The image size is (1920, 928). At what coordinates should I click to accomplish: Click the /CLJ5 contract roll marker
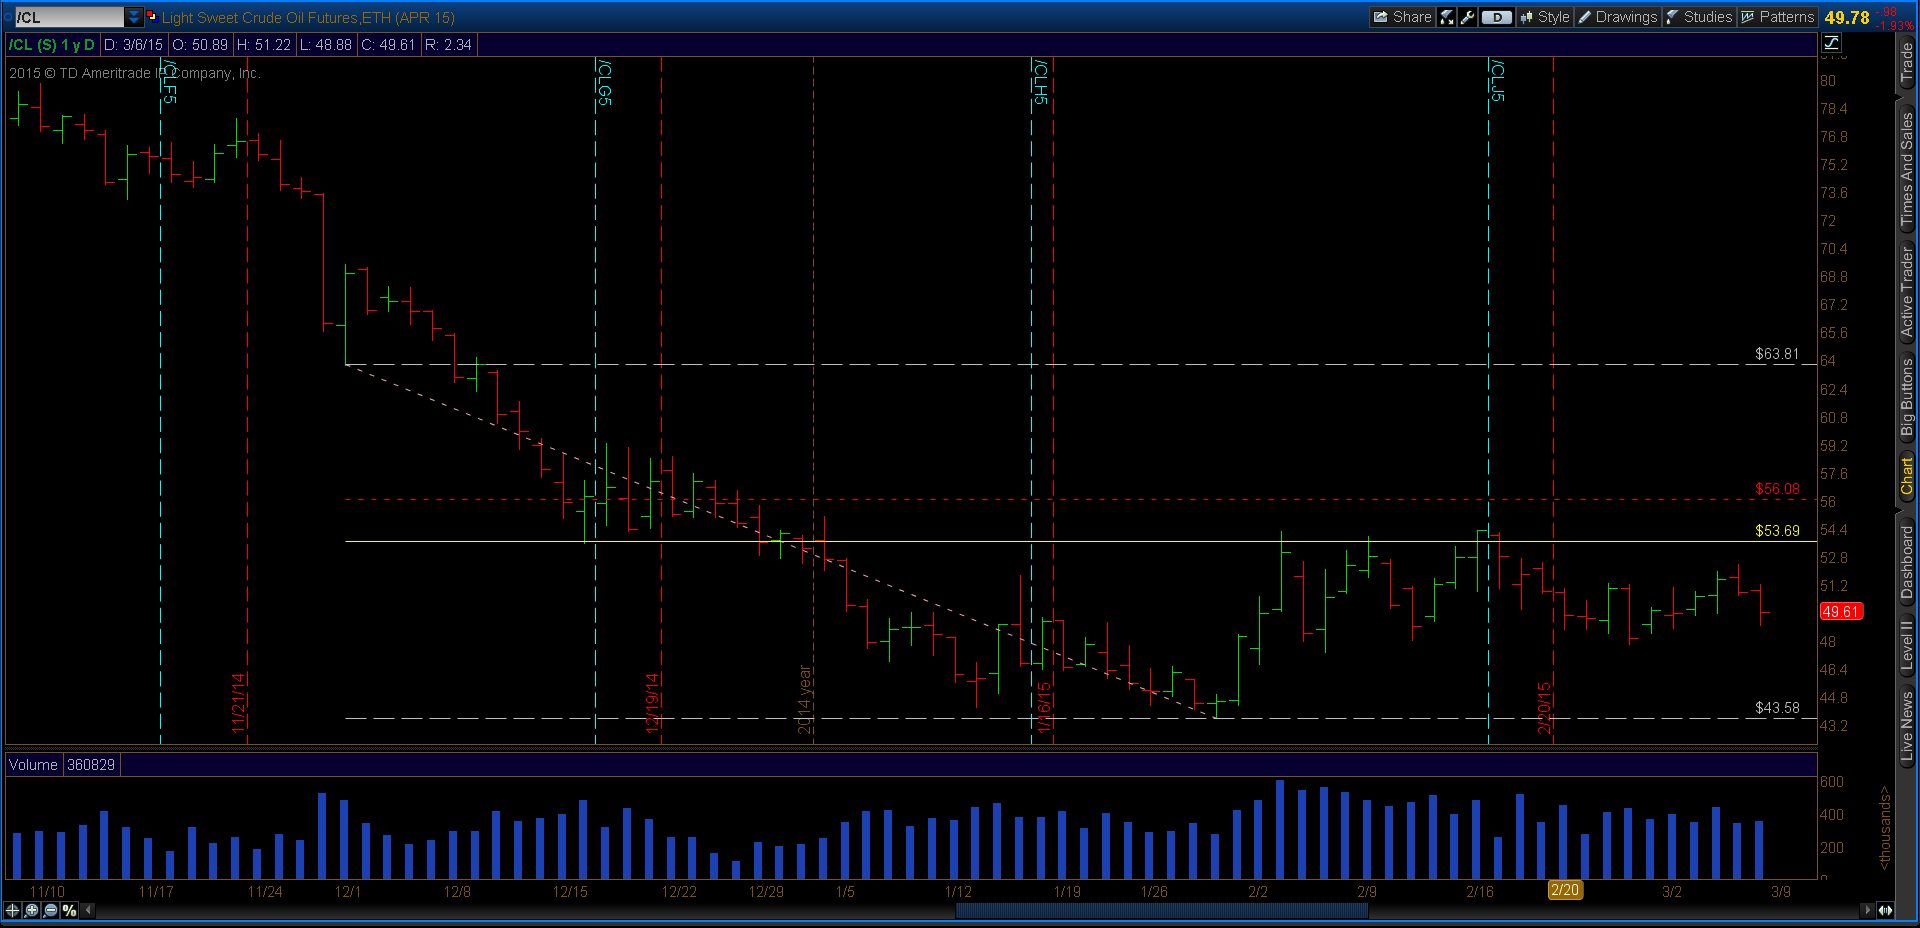(1497, 80)
